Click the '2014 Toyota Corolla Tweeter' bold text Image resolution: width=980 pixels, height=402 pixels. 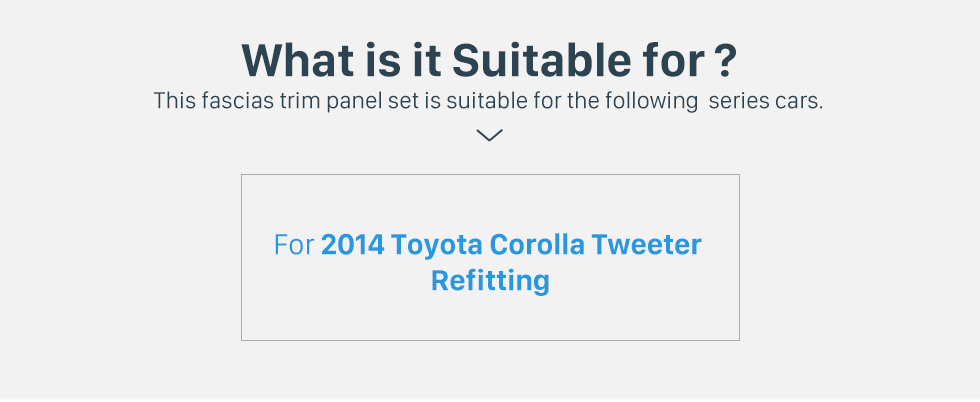(511, 244)
